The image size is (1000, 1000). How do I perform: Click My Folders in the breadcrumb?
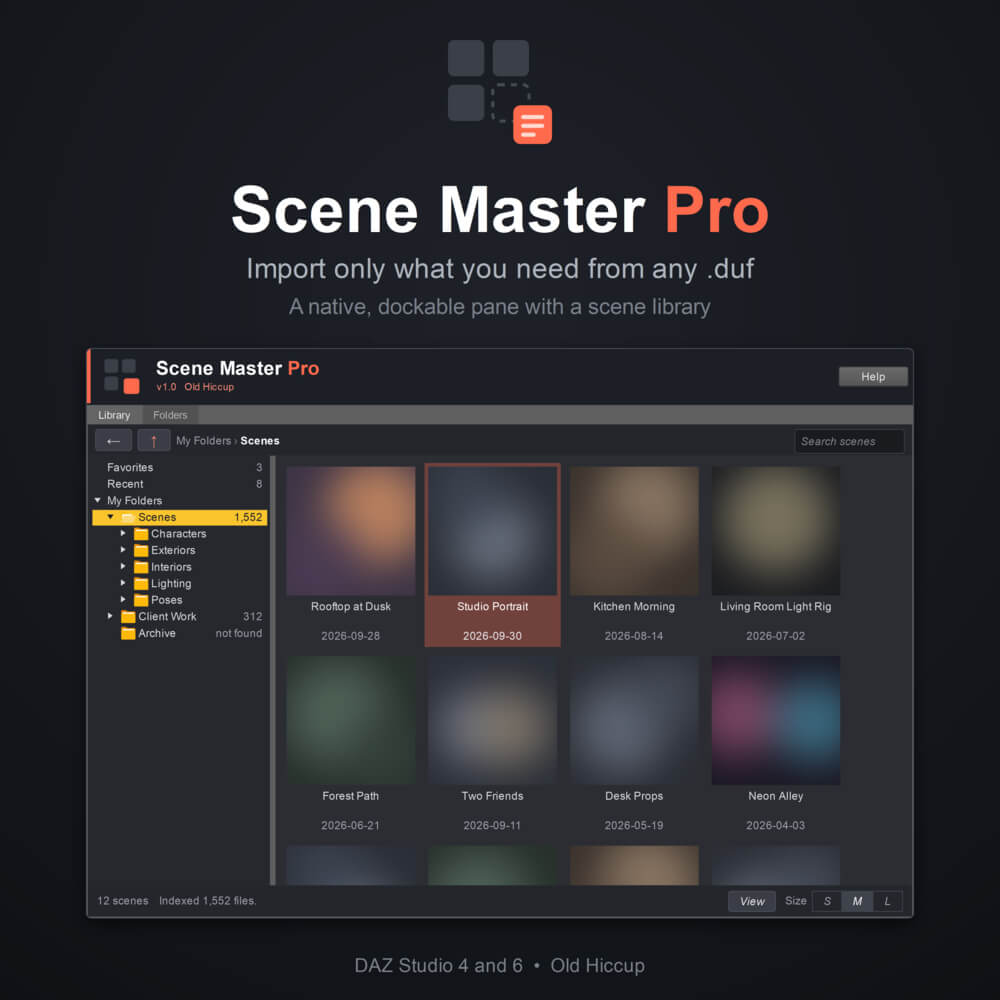[x=203, y=441]
